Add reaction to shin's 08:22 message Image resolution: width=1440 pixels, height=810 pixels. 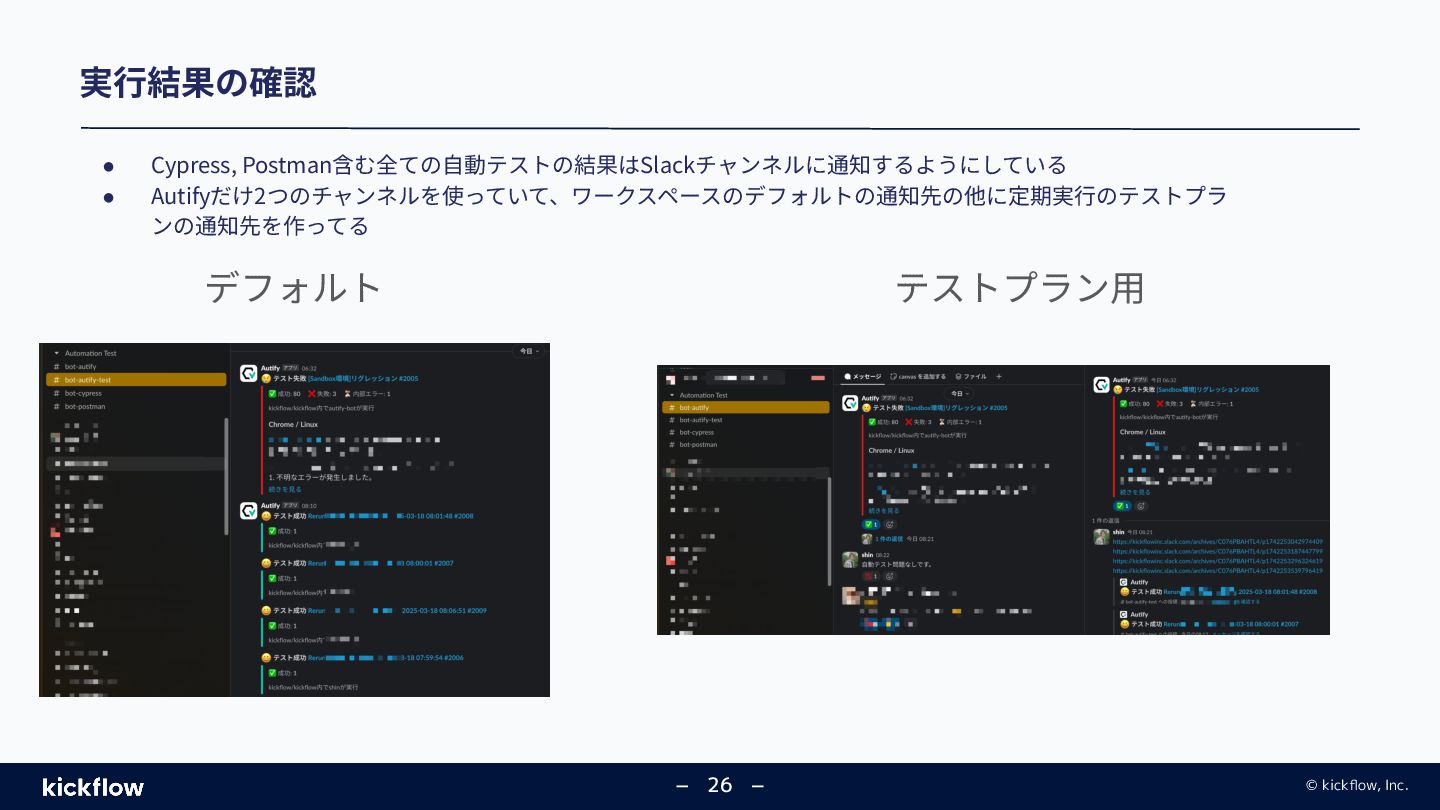point(890,576)
